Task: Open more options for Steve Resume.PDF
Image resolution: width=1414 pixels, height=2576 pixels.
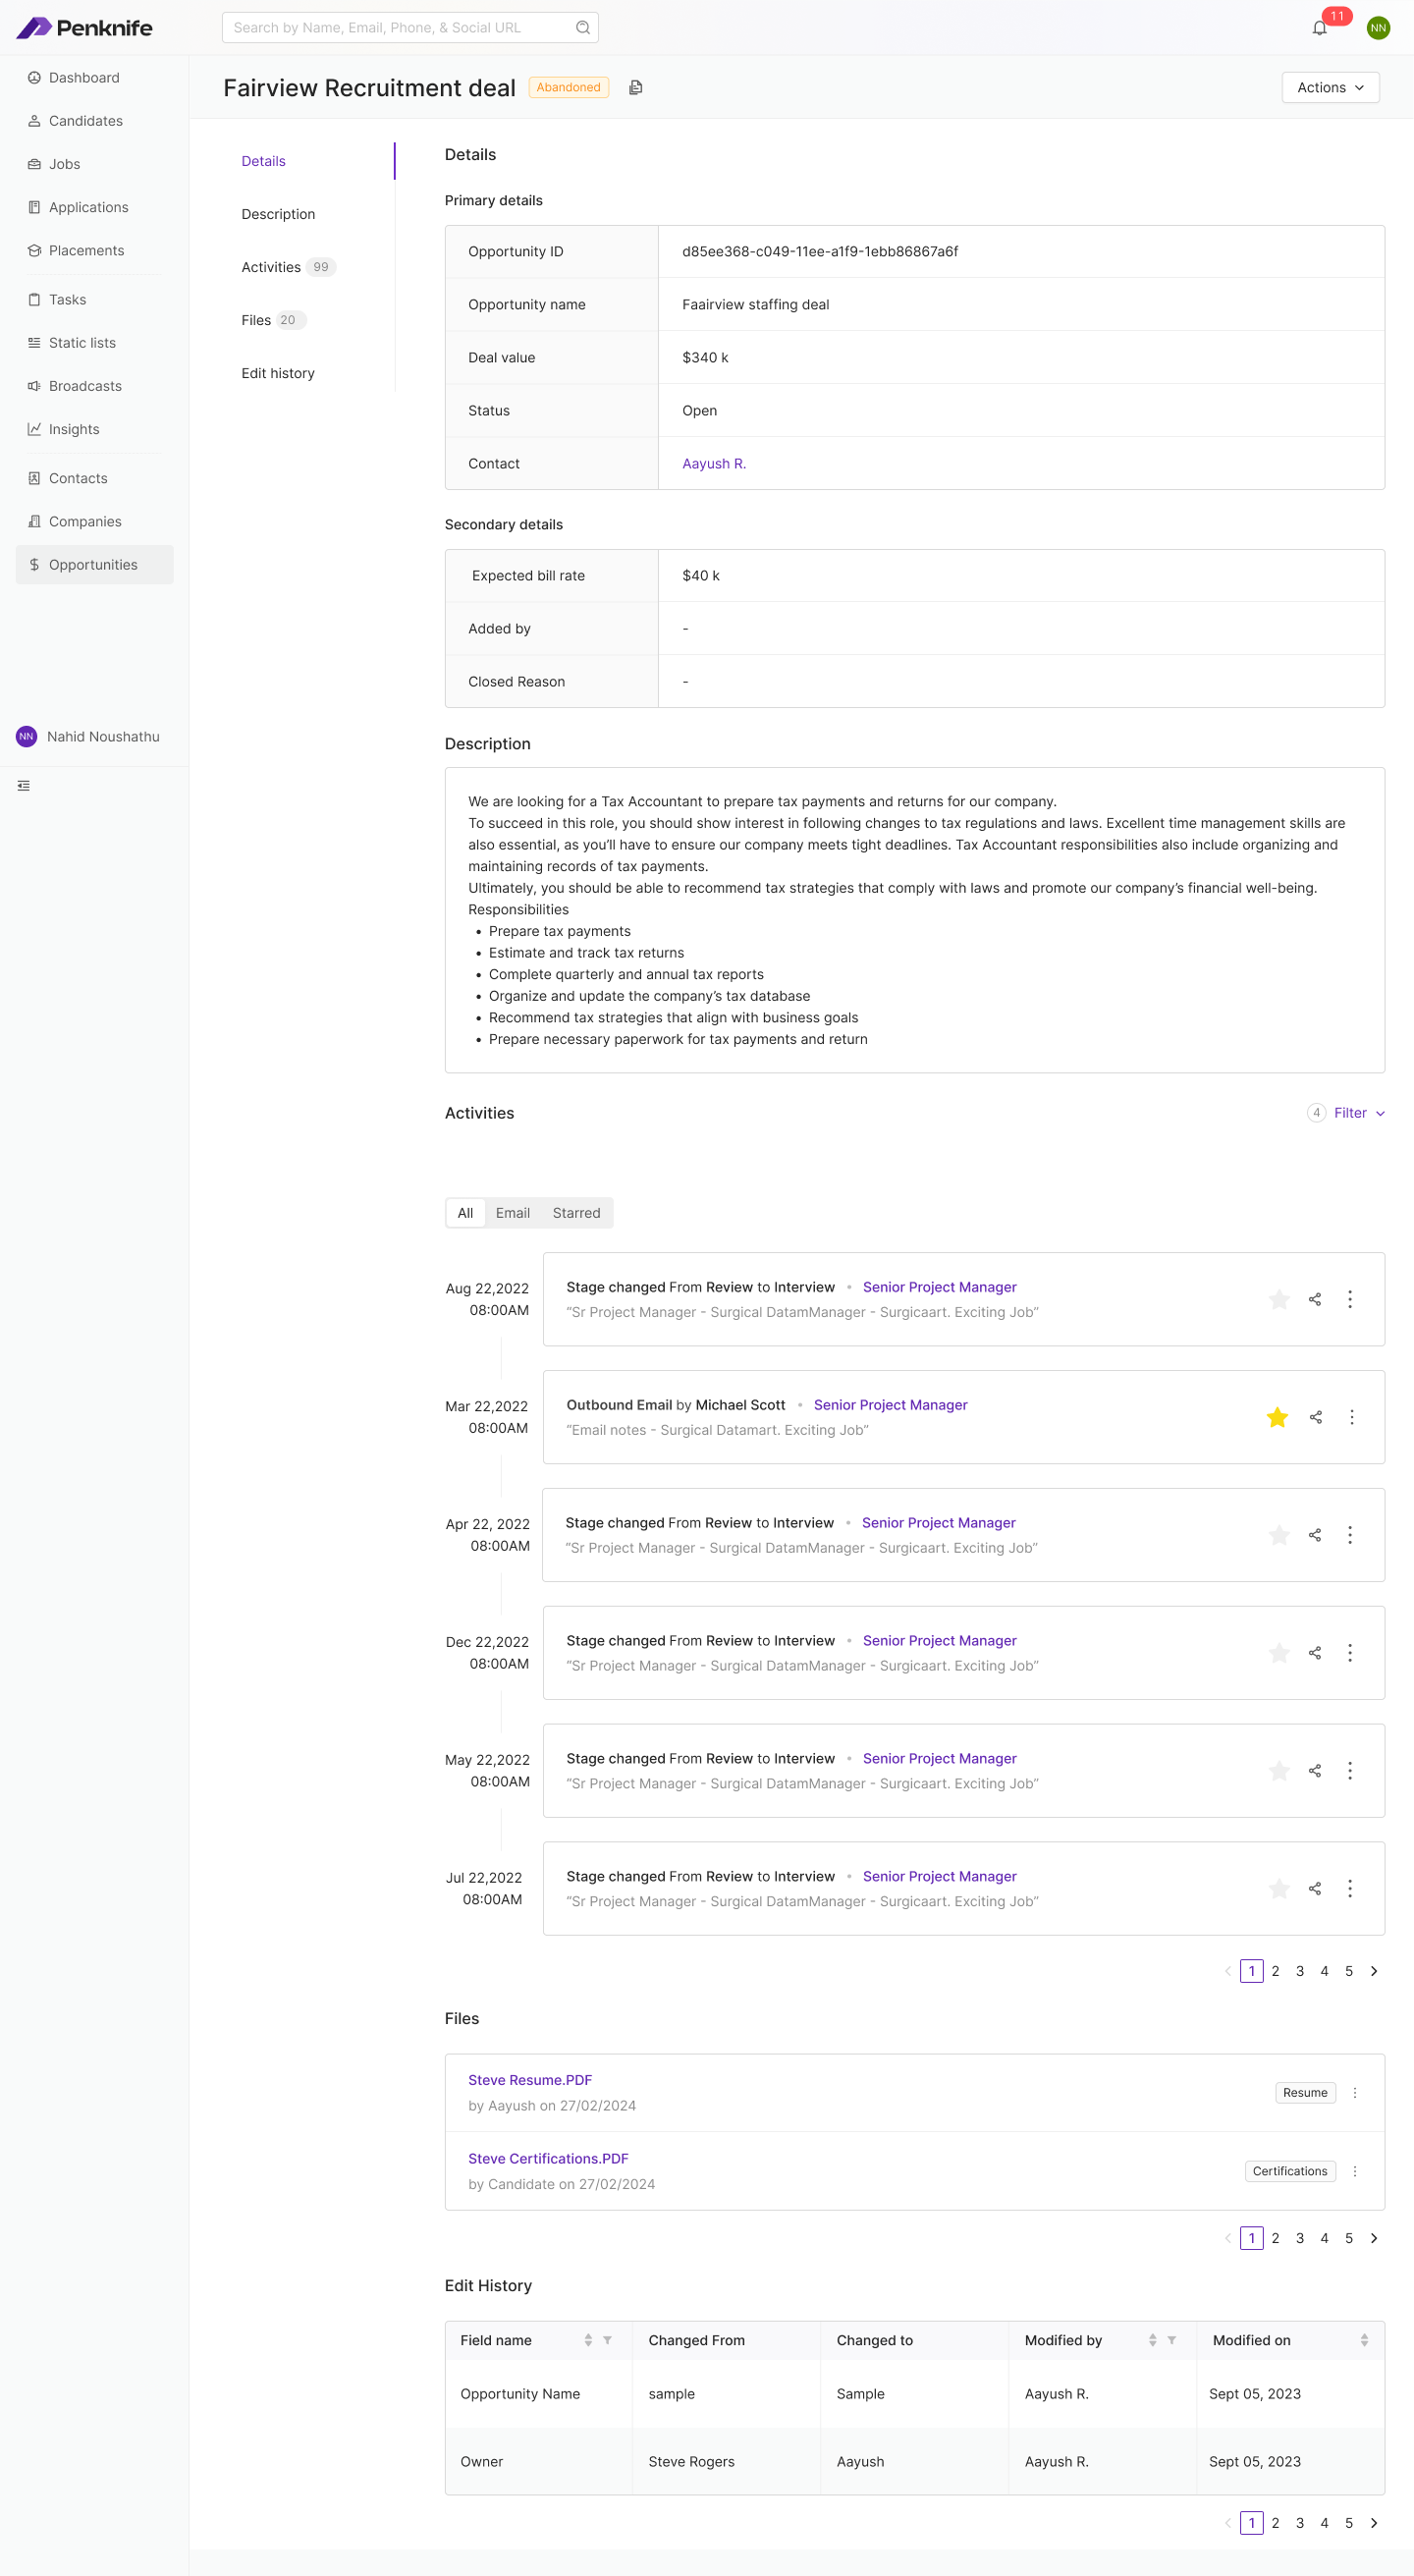Action: [1355, 2093]
